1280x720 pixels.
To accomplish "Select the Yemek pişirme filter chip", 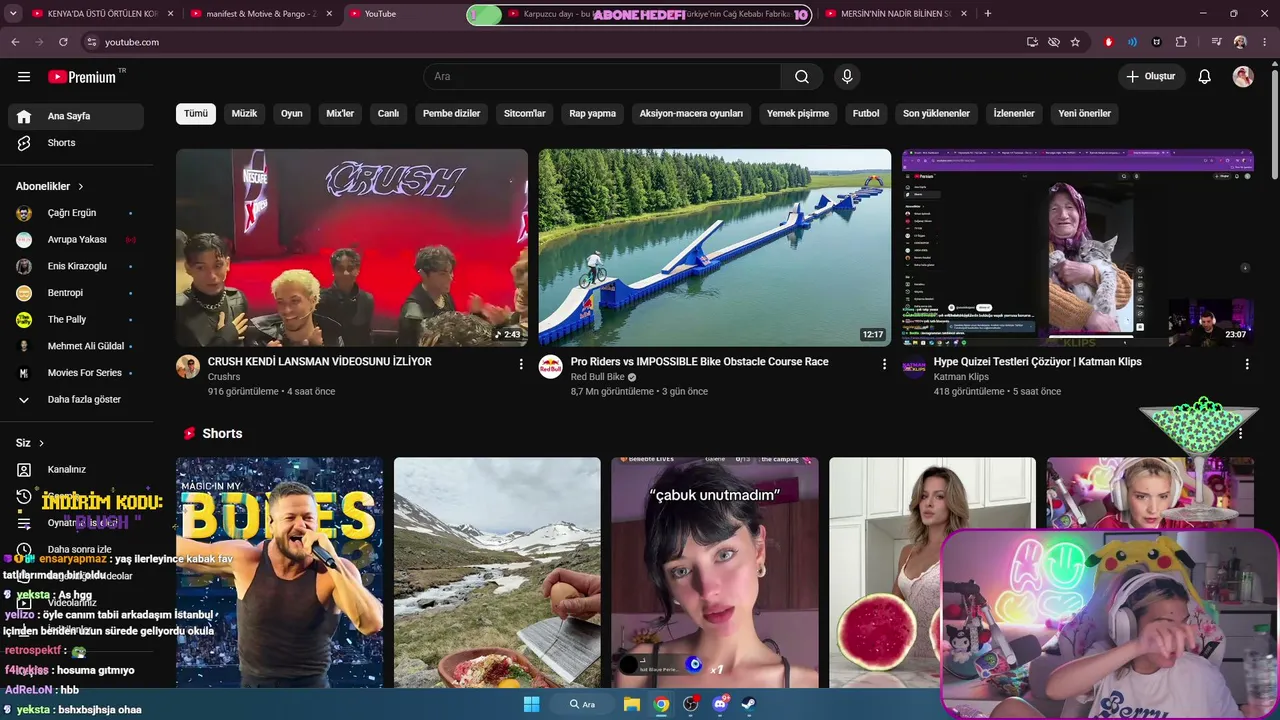I will coord(798,114).
